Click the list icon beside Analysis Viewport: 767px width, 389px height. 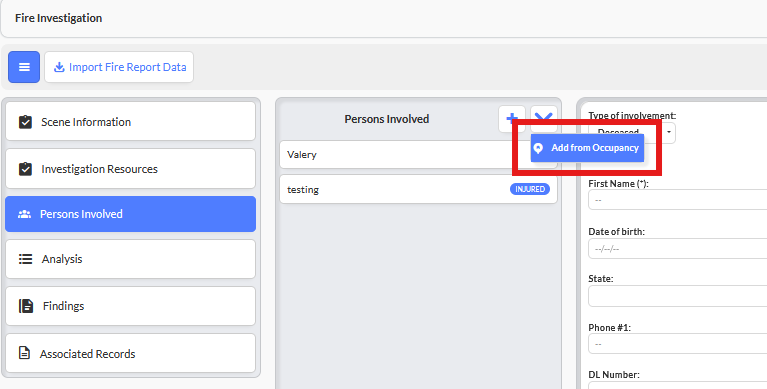click(x=25, y=259)
